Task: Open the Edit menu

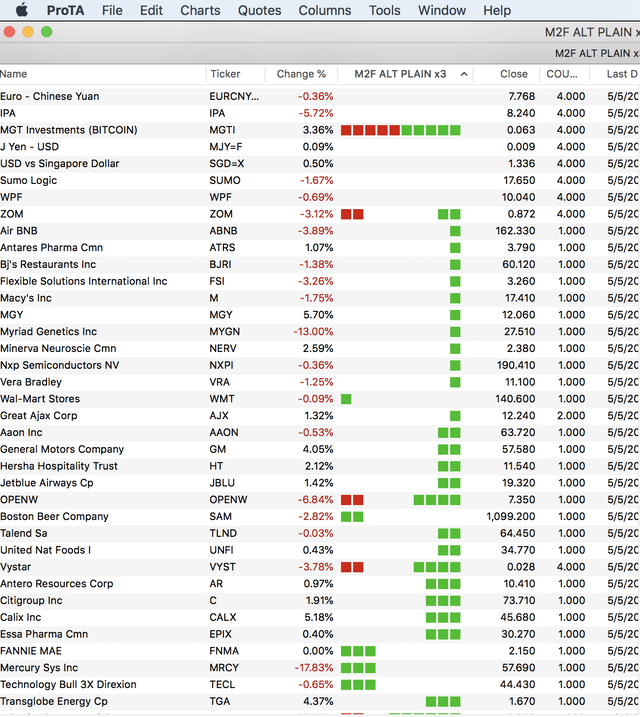Action: click(151, 10)
